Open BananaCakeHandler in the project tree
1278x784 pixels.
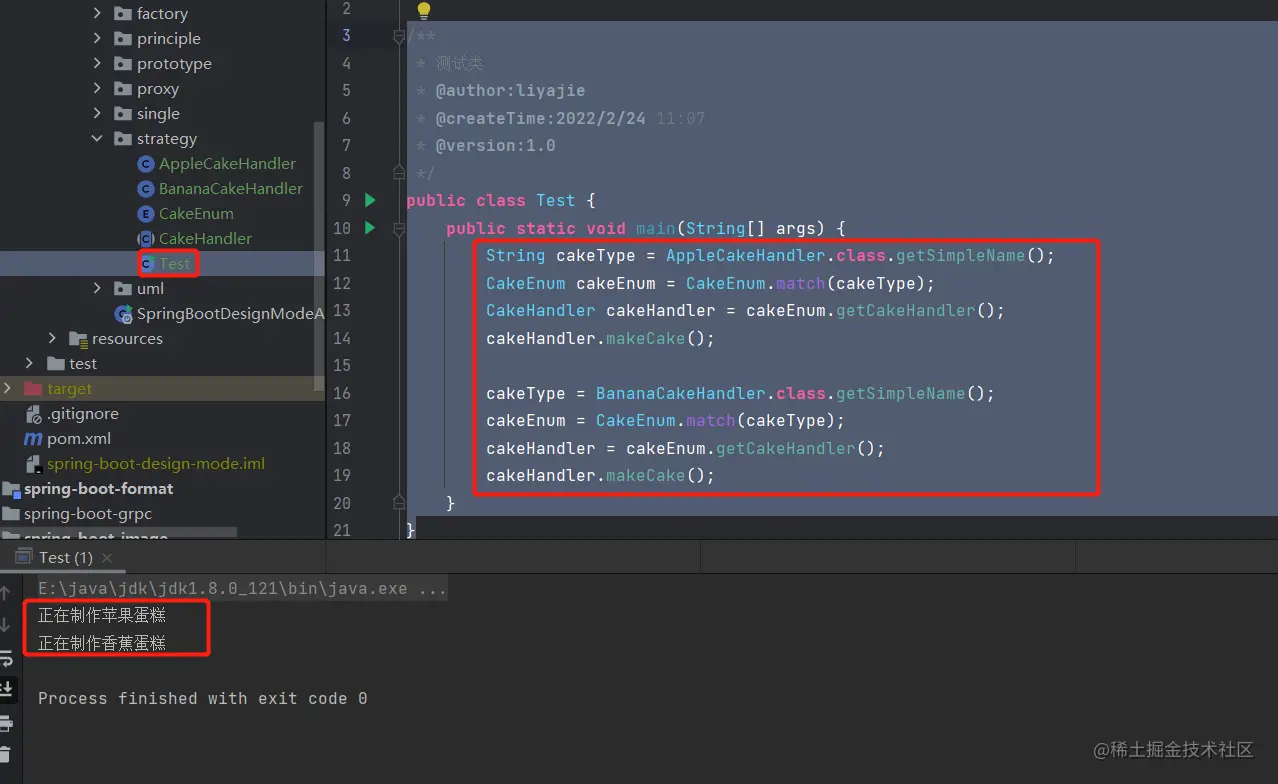(x=230, y=189)
